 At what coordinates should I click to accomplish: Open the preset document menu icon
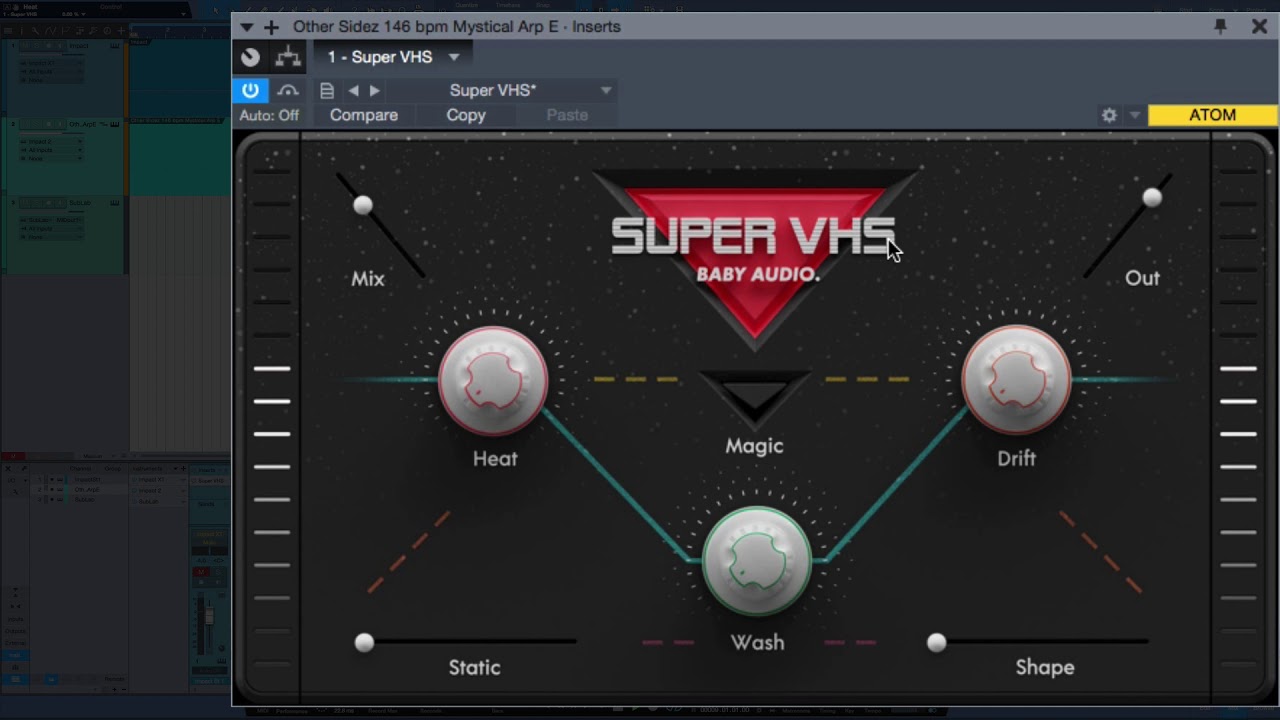(327, 90)
